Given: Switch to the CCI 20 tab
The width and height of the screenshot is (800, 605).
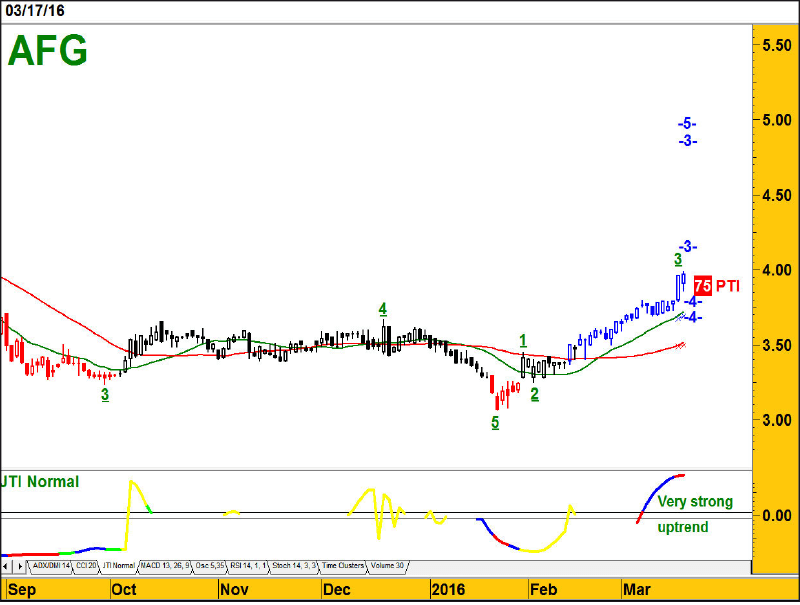Looking at the screenshot, I should (x=87, y=566).
